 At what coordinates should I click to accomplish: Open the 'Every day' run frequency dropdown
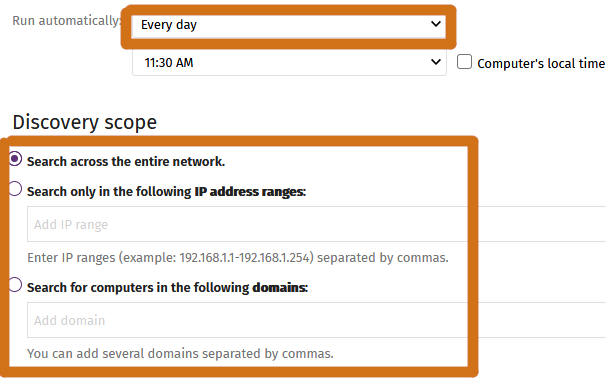(x=289, y=25)
